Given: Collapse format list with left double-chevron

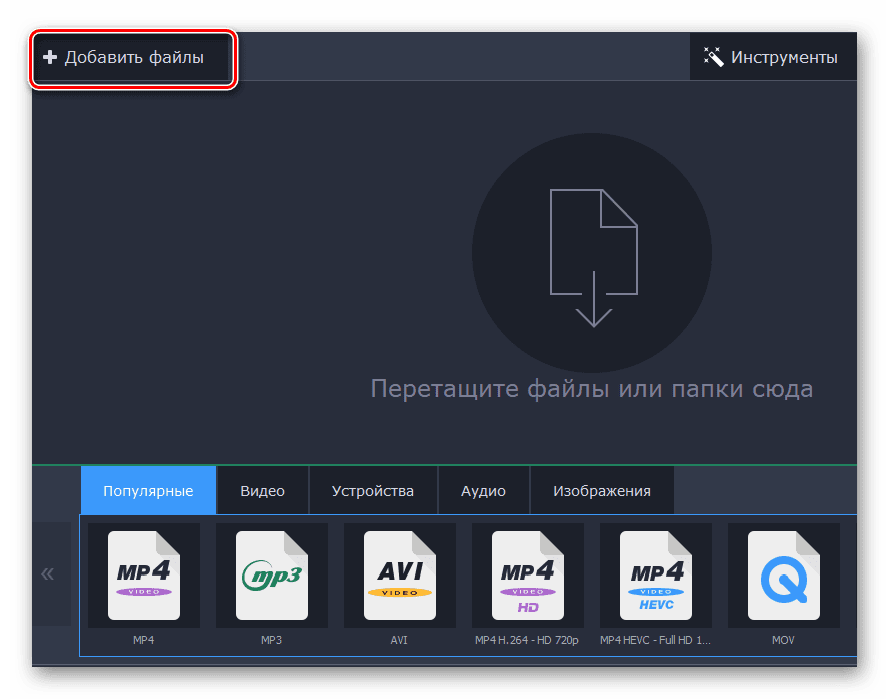Looking at the screenshot, I should tap(47, 574).
